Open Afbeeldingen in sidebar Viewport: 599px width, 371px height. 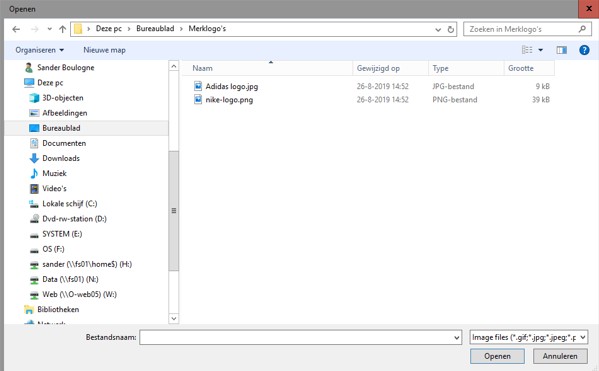[65, 113]
